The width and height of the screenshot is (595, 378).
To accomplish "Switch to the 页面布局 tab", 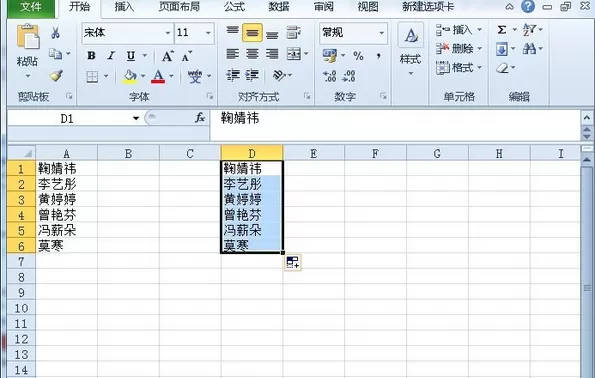I will coord(179,7).
